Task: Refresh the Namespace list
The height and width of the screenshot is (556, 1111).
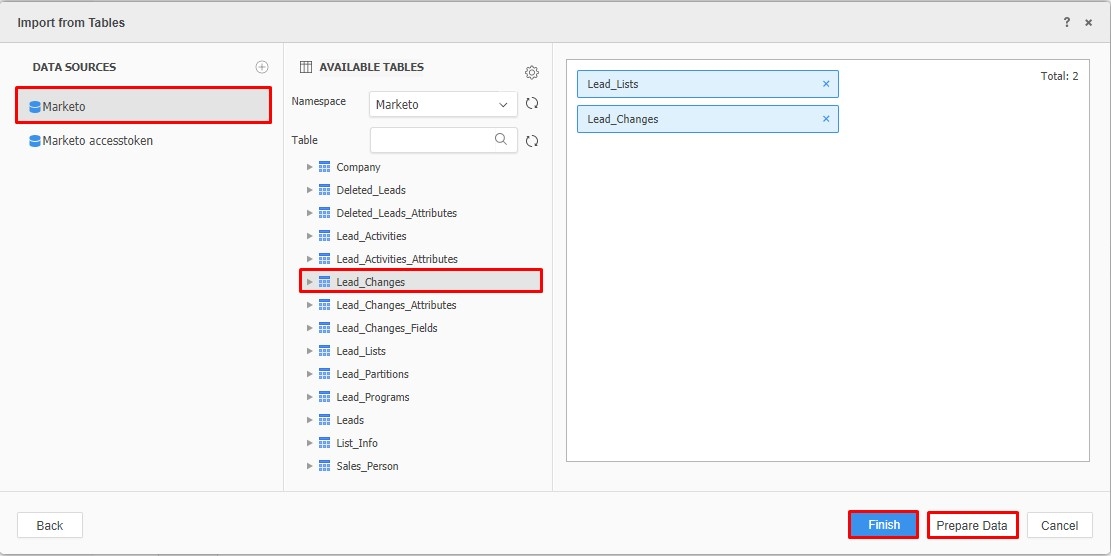Action: tap(532, 103)
